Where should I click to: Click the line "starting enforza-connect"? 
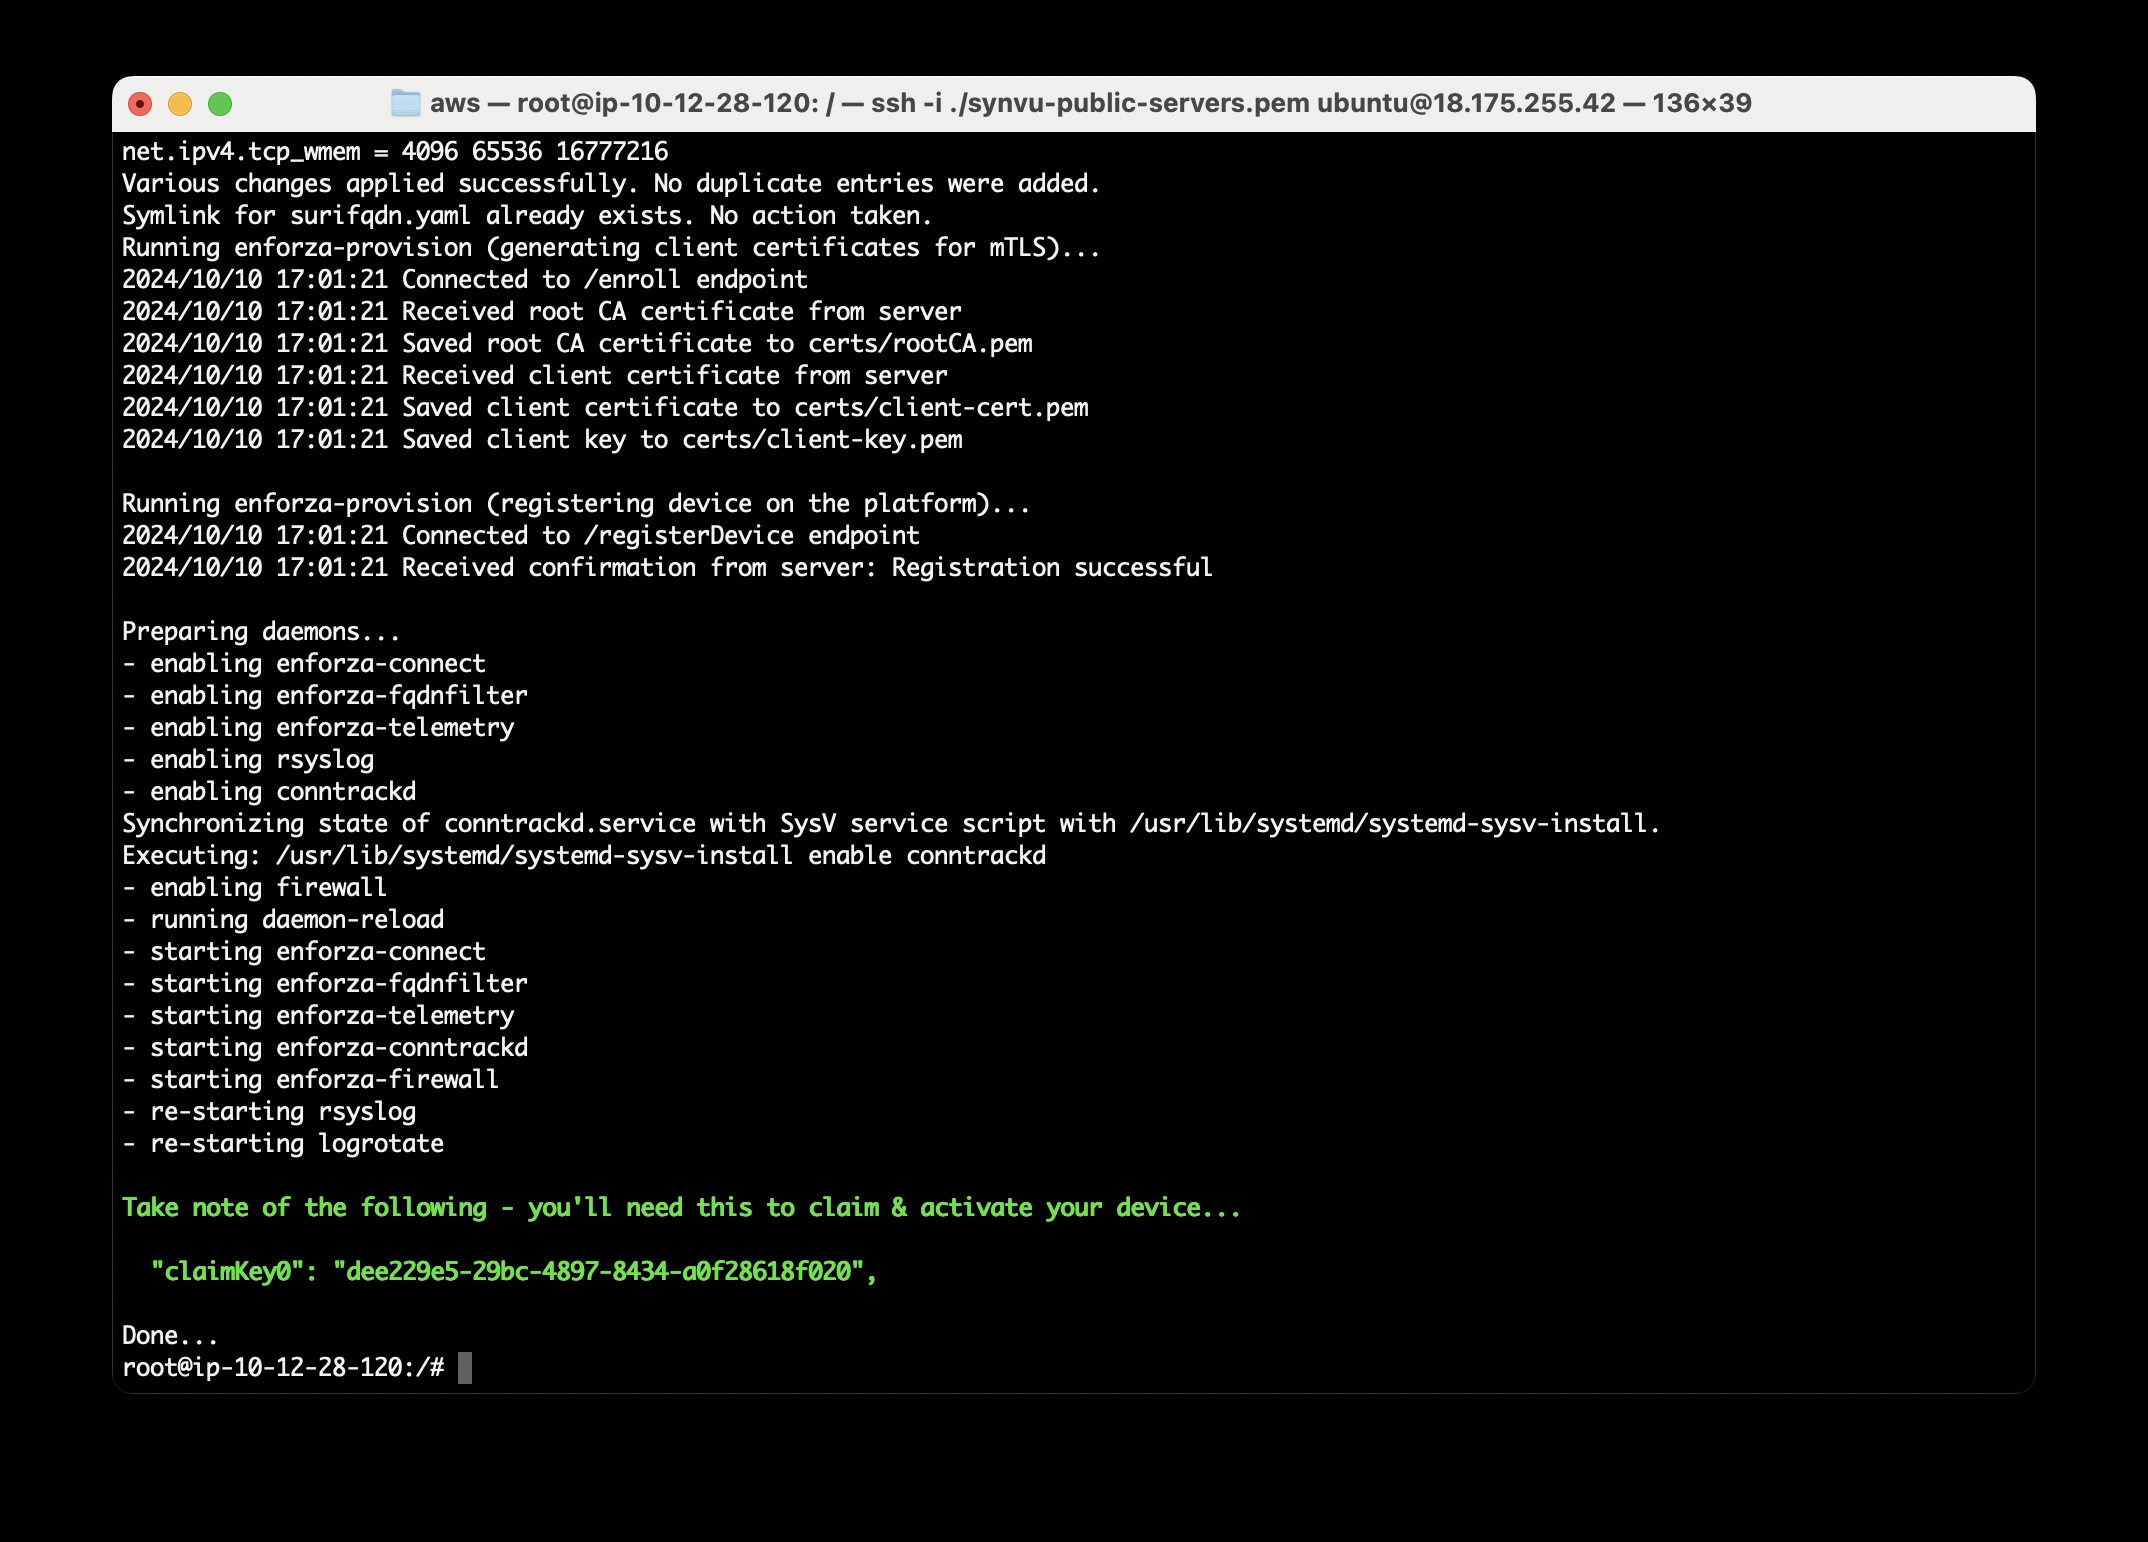304,952
